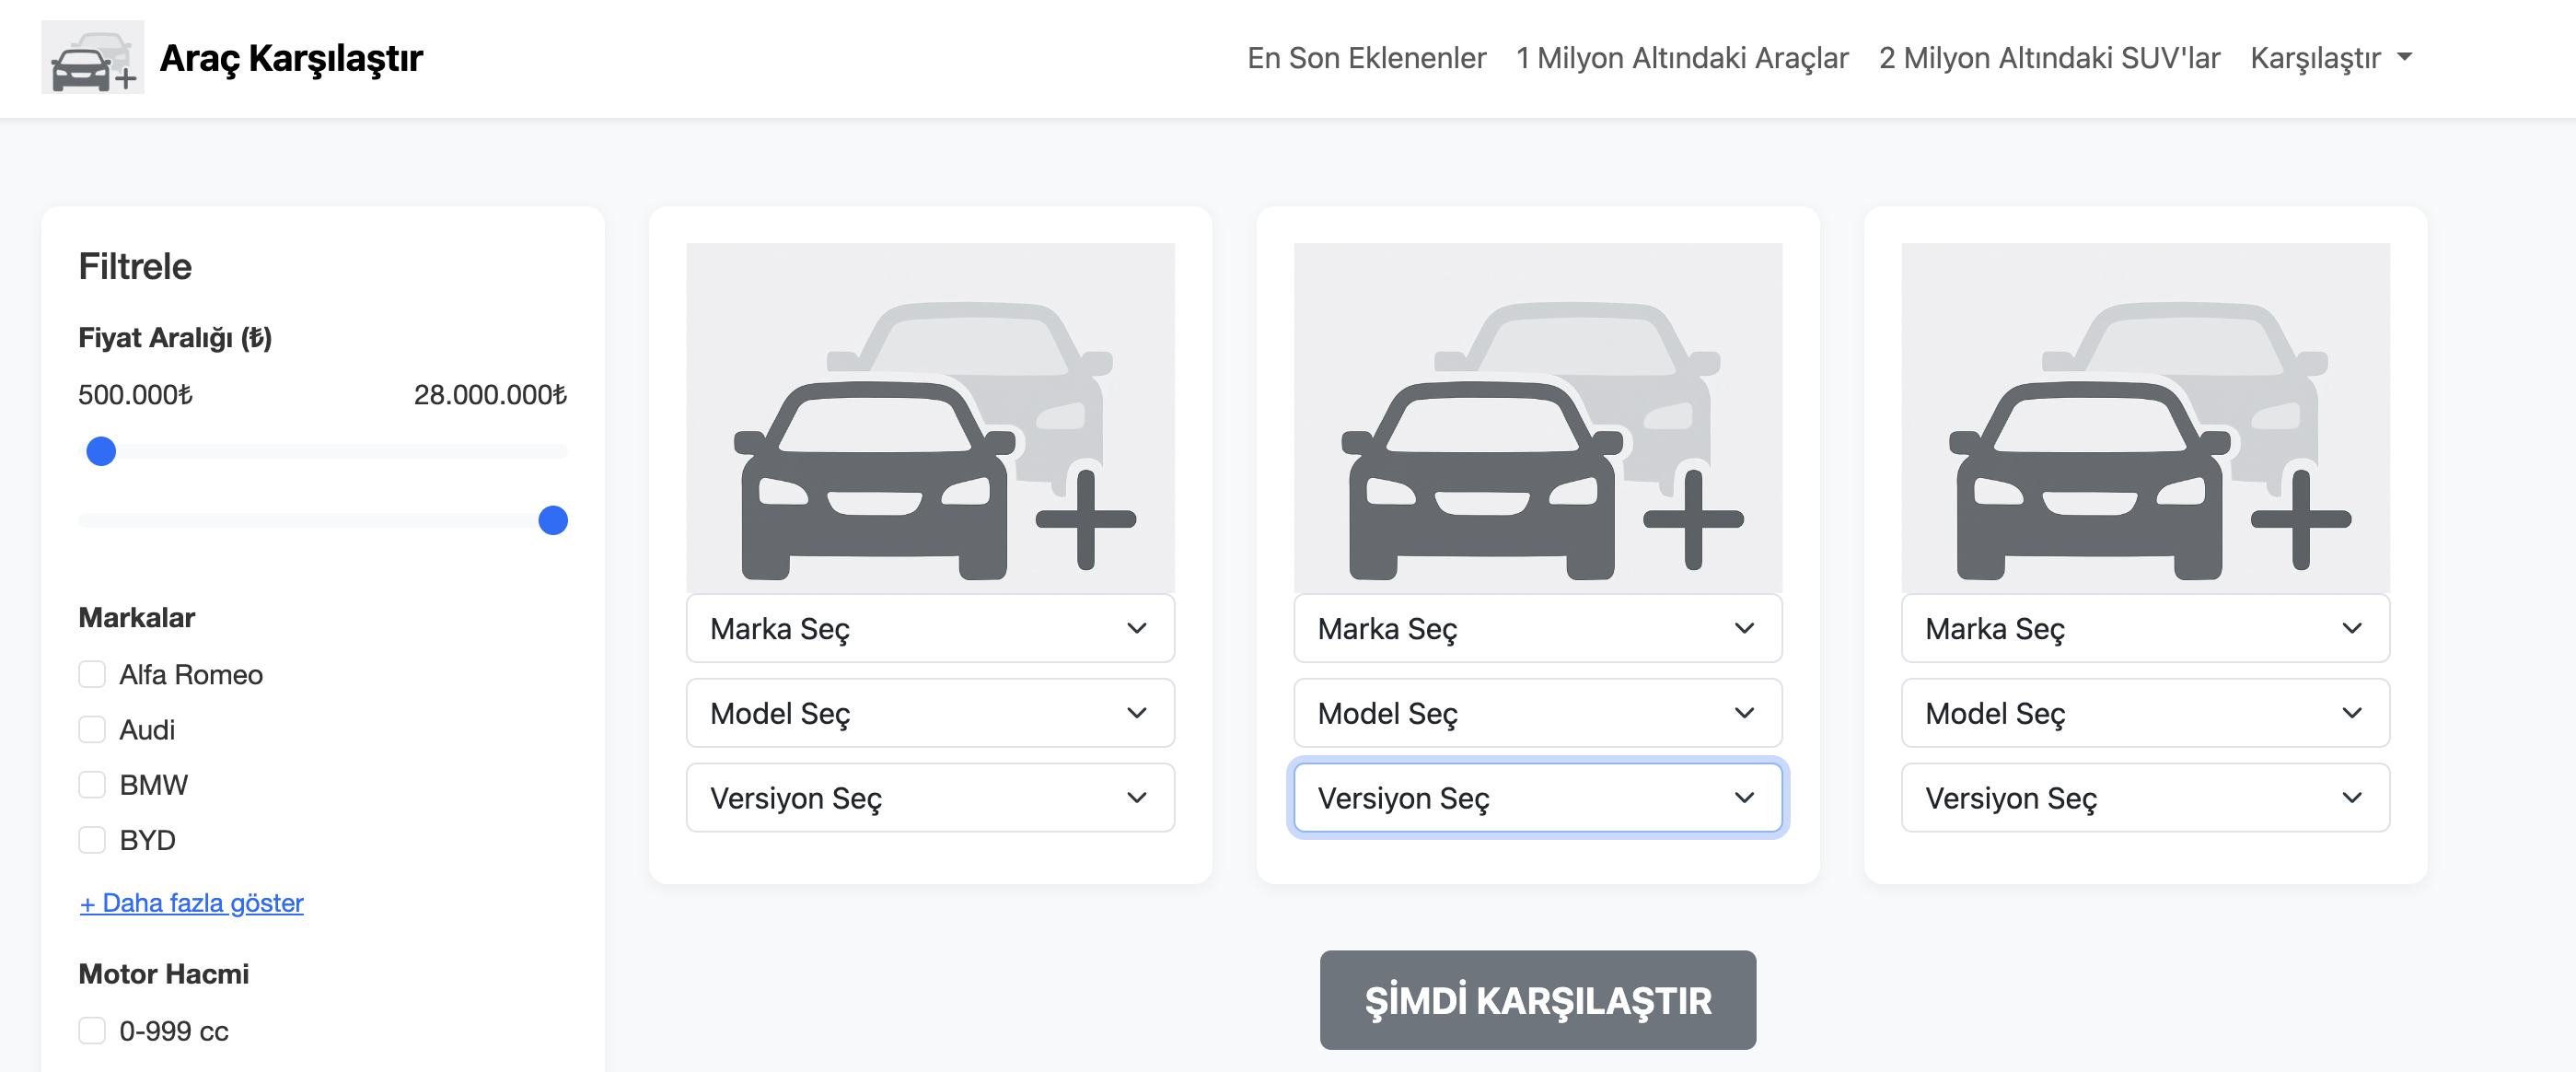Expand the third card's Model Seç dropdown
The width and height of the screenshot is (2576, 1072).
(x=2144, y=713)
